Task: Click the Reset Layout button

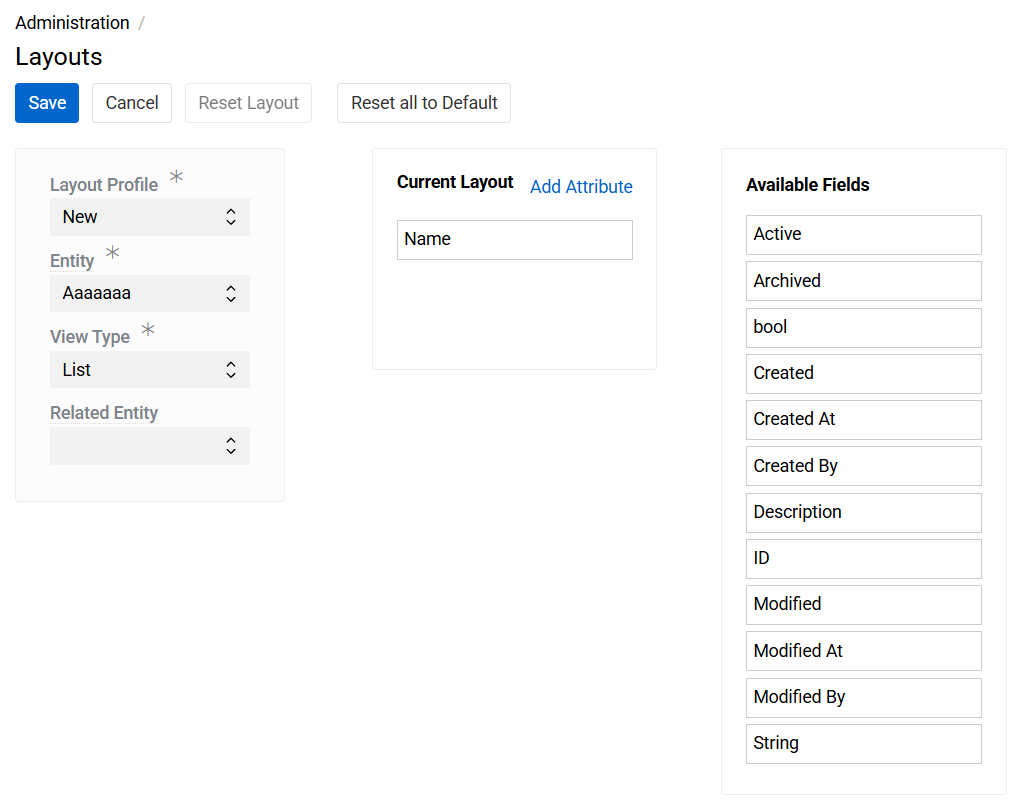Action: pyautogui.click(x=248, y=103)
